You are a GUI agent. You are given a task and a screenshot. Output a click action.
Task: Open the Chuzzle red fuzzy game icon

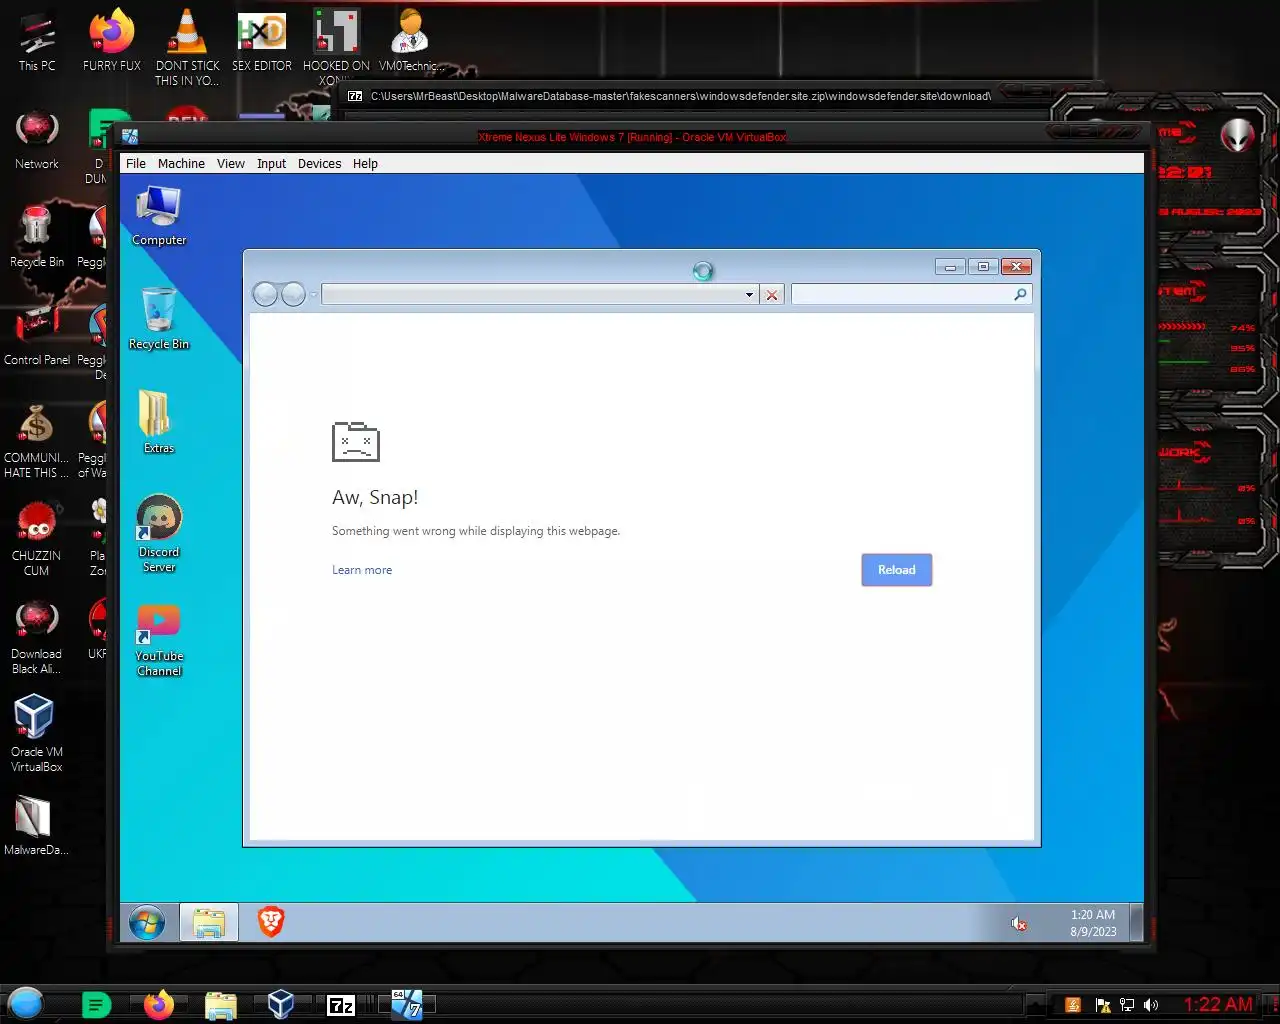point(37,539)
